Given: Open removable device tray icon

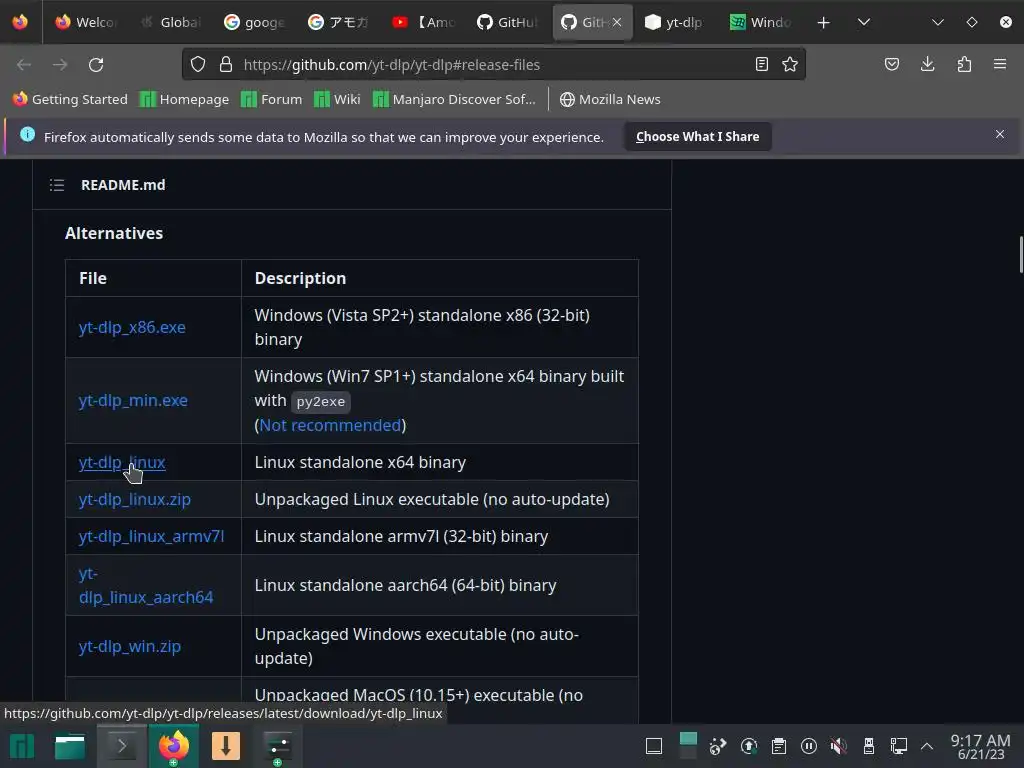Looking at the screenshot, I should click(x=869, y=746).
